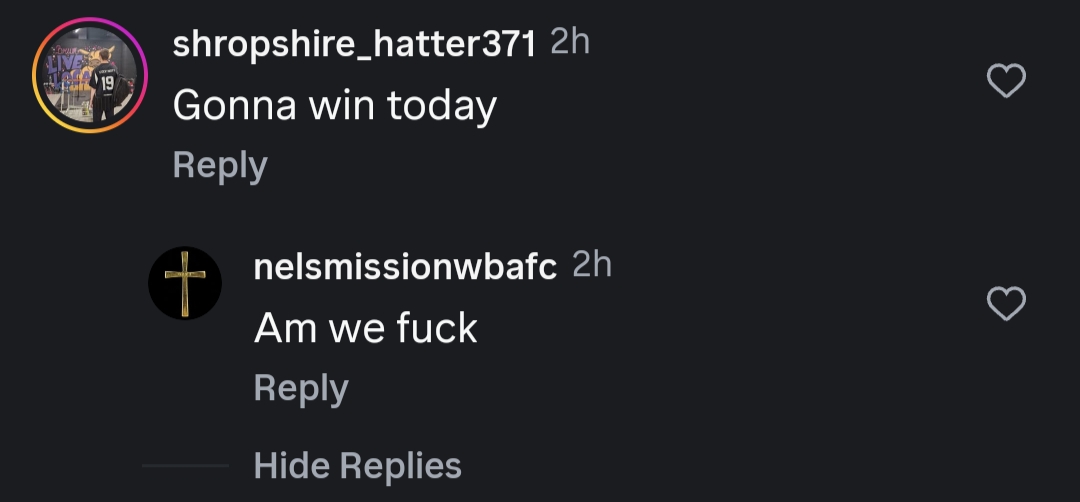Click the 2h timestamp on shropshire_hatter371's comment
The image size is (1080, 502).
[570, 42]
